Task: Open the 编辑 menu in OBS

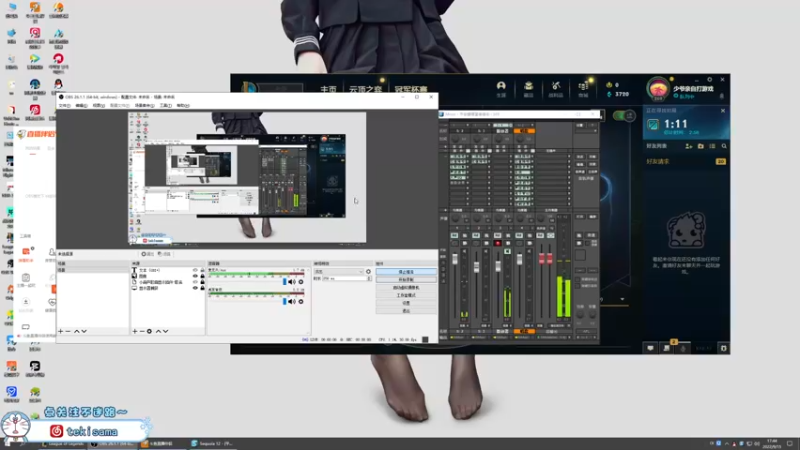Action: (81, 106)
